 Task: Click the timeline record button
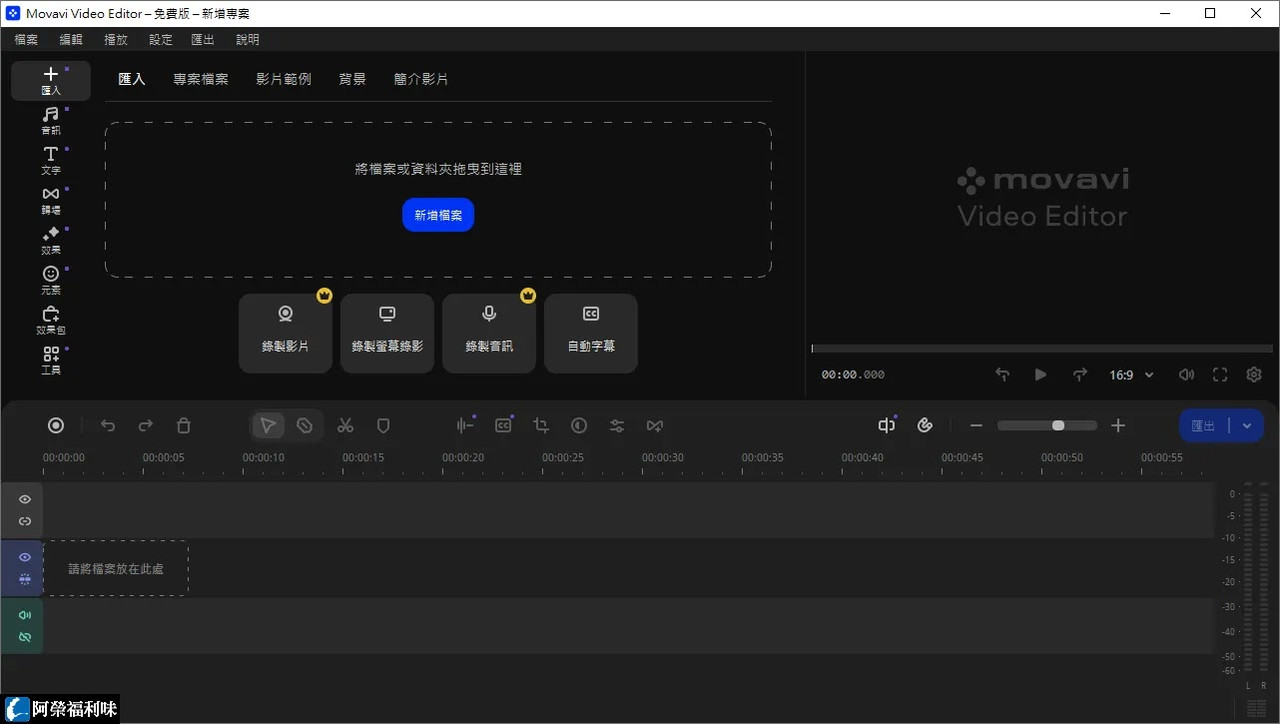click(x=56, y=426)
